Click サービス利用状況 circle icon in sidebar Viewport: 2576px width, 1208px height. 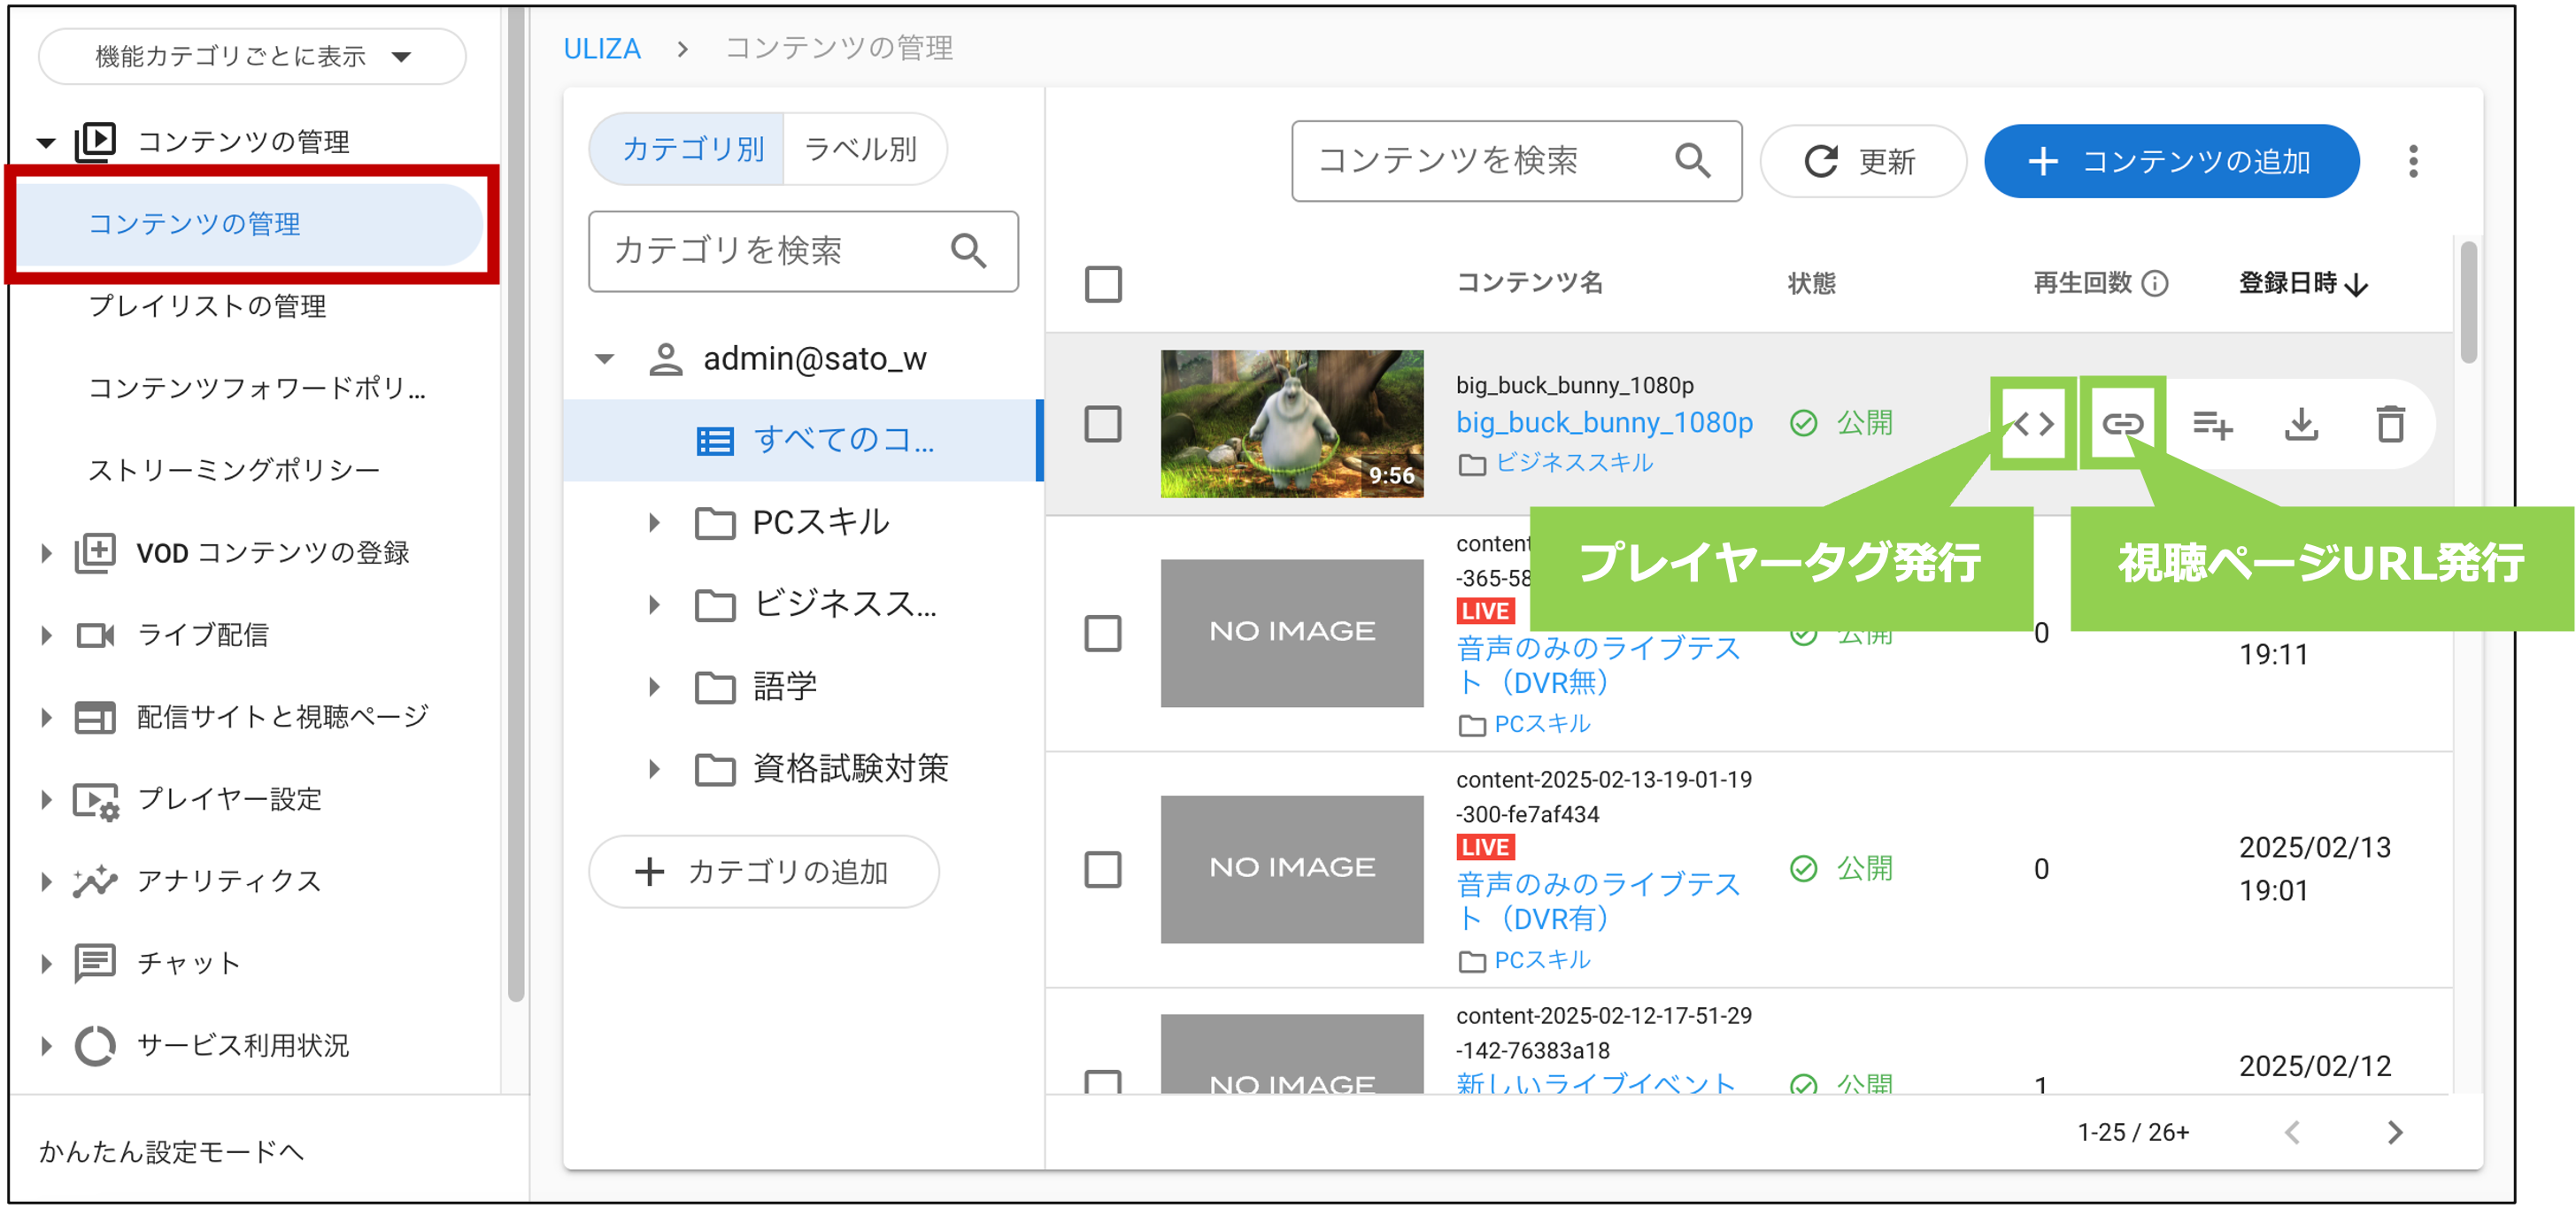pyautogui.click(x=96, y=1046)
